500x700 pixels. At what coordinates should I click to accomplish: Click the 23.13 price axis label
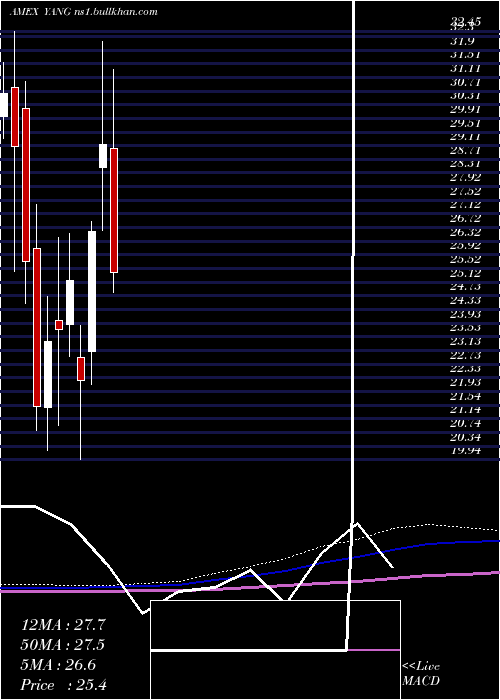[x=465, y=342]
